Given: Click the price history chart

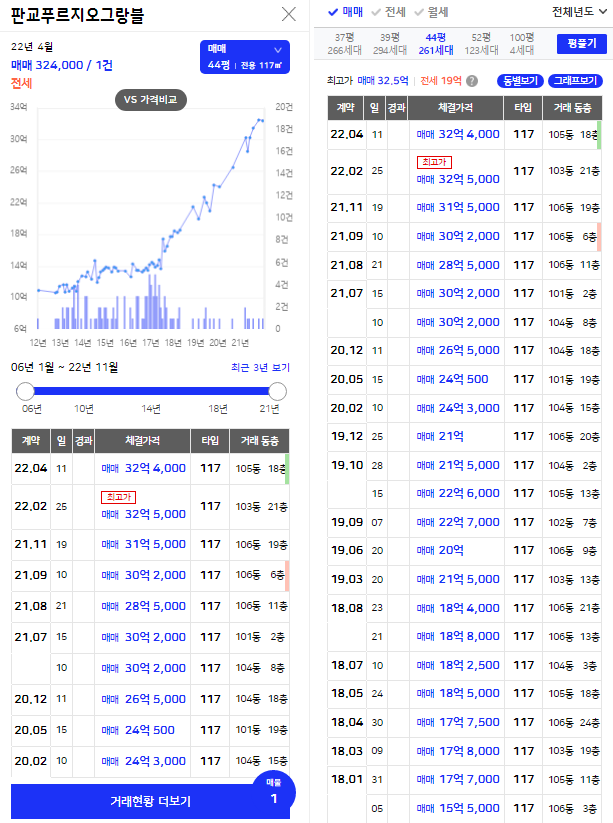Looking at the screenshot, I should 151,218.
